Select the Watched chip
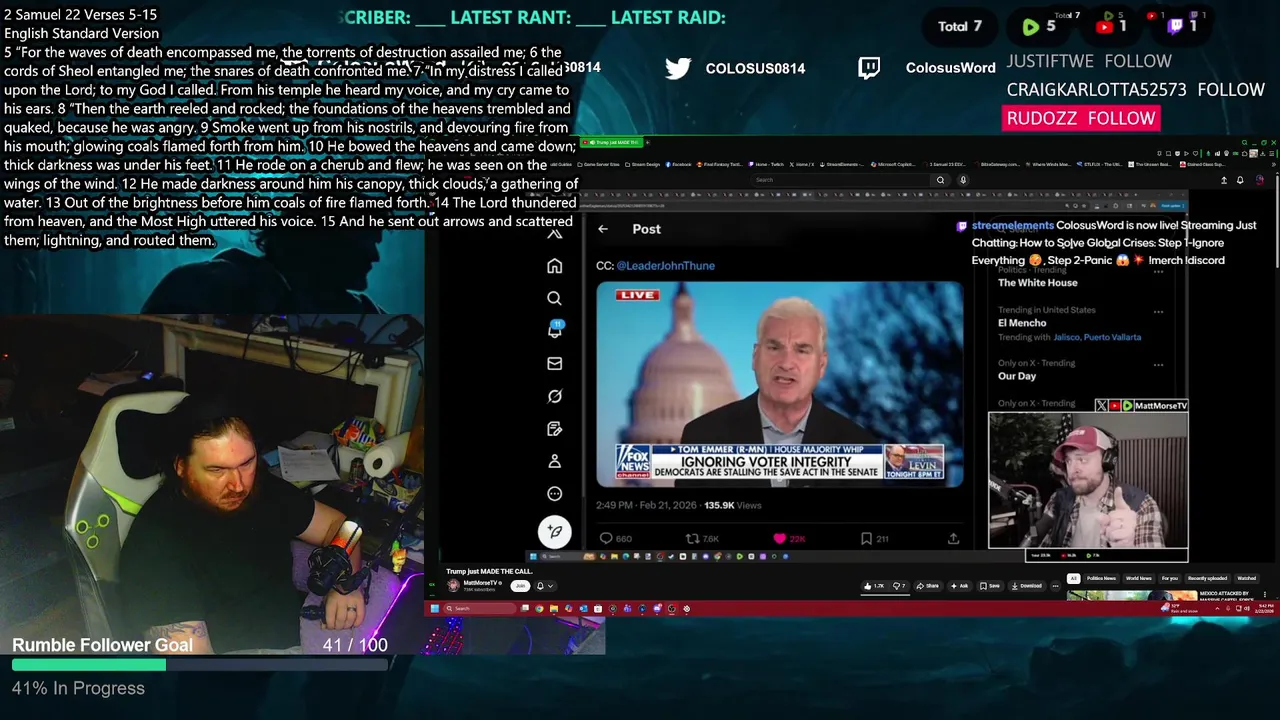Screen dimensions: 1280x720 point(1246,578)
